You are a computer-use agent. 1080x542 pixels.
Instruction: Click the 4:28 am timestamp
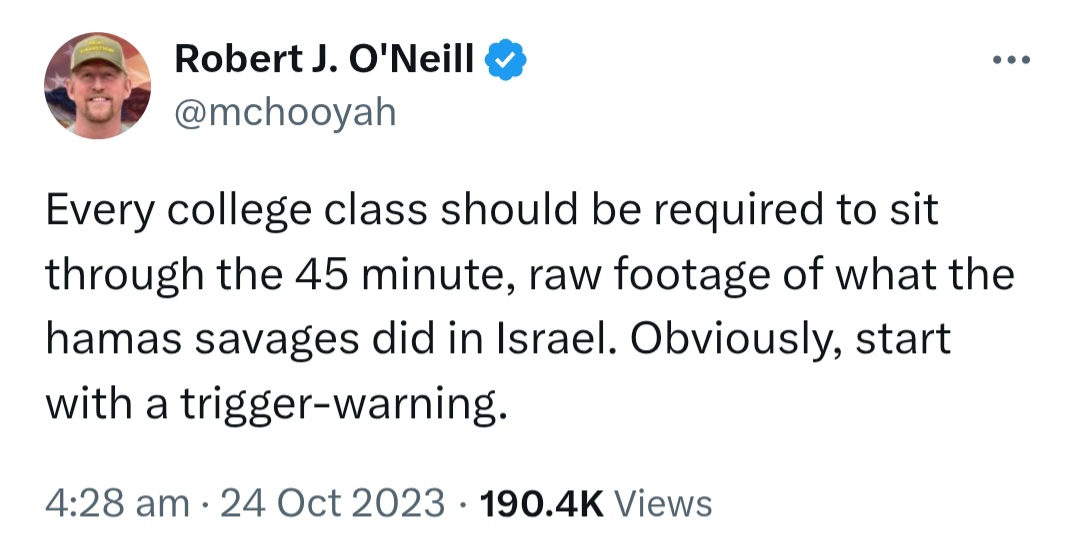[x=118, y=503]
